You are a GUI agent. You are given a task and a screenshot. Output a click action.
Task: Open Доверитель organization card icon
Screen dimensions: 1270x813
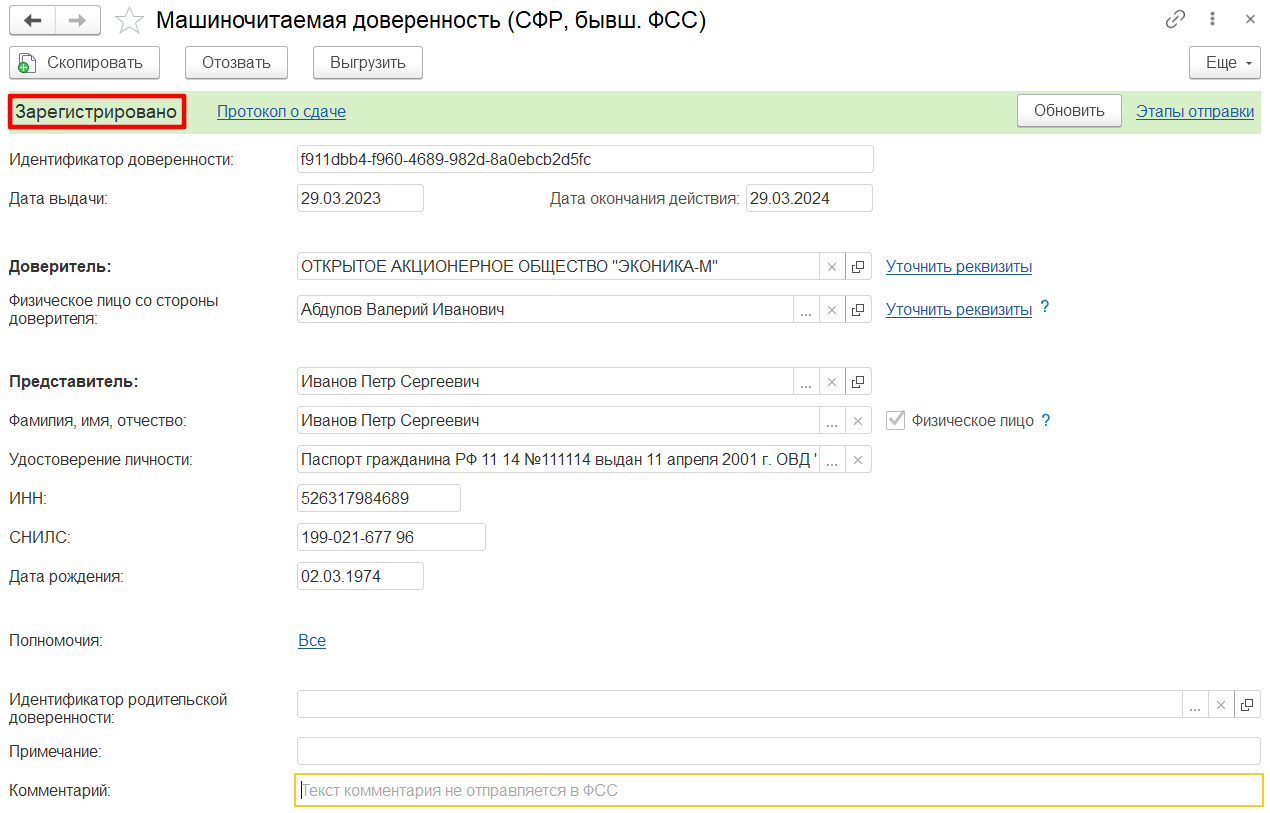[x=858, y=267]
